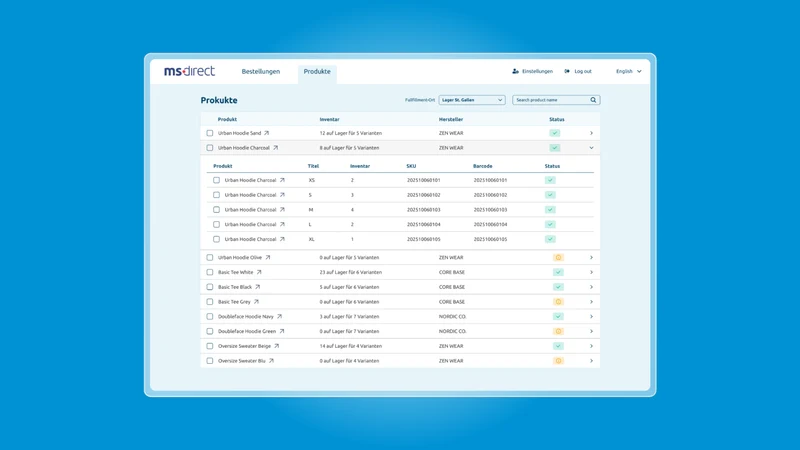Click '23 auf Lager für 6 Varianten'
The image size is (800, 450).
[x=351, y=272]
